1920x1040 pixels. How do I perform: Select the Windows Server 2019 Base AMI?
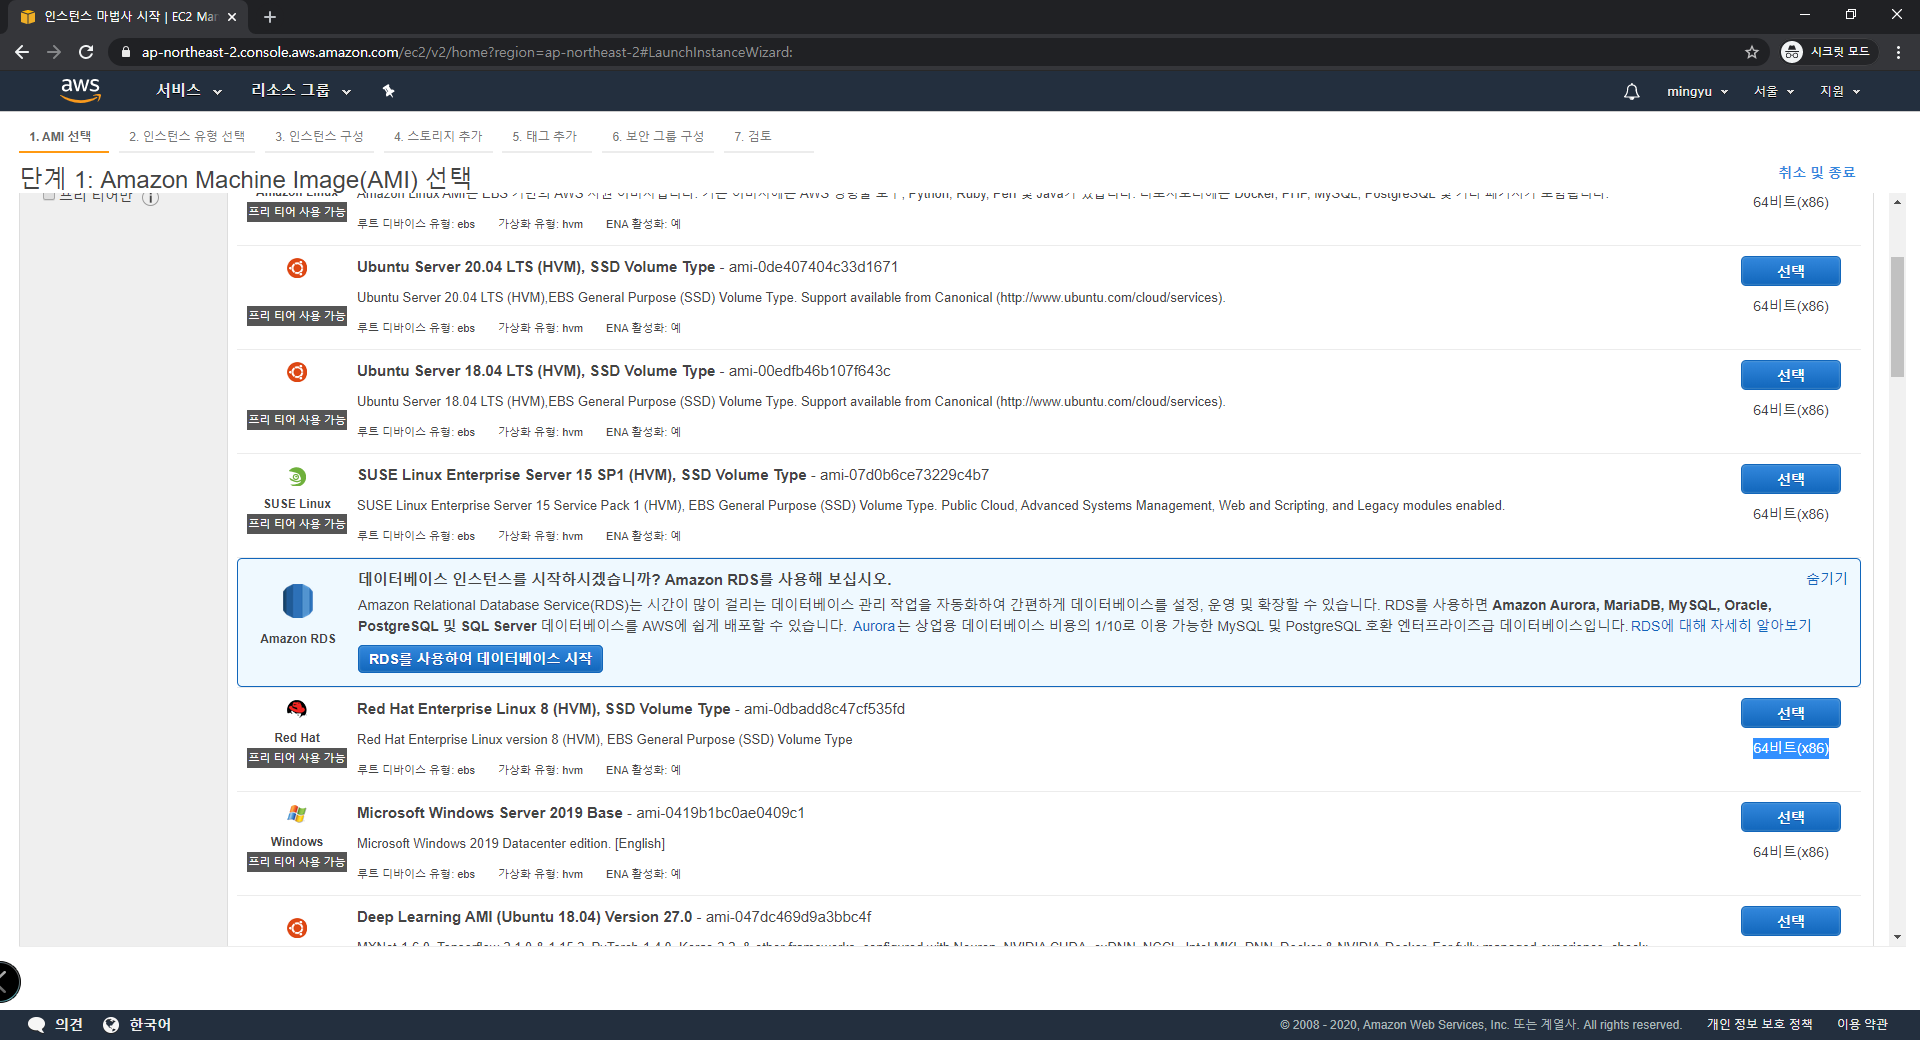pyautogui.click(x=1790, y=817)
